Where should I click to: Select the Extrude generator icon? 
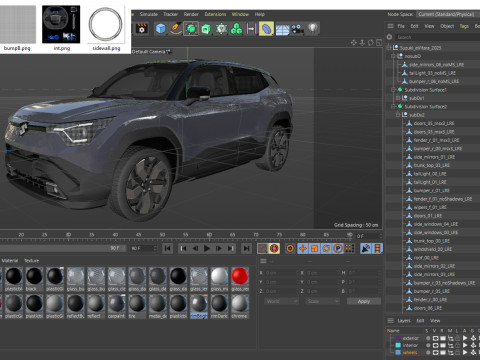(x=206, y=29)
